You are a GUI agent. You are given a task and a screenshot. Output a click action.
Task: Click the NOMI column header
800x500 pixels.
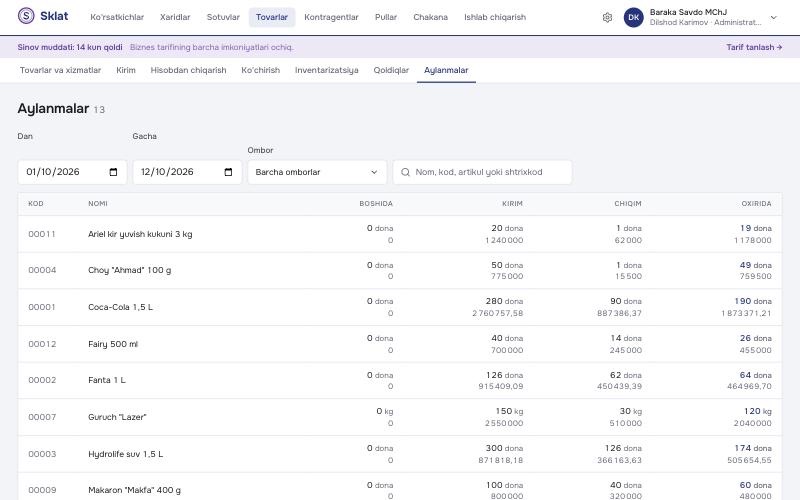[x=97, y=204]
